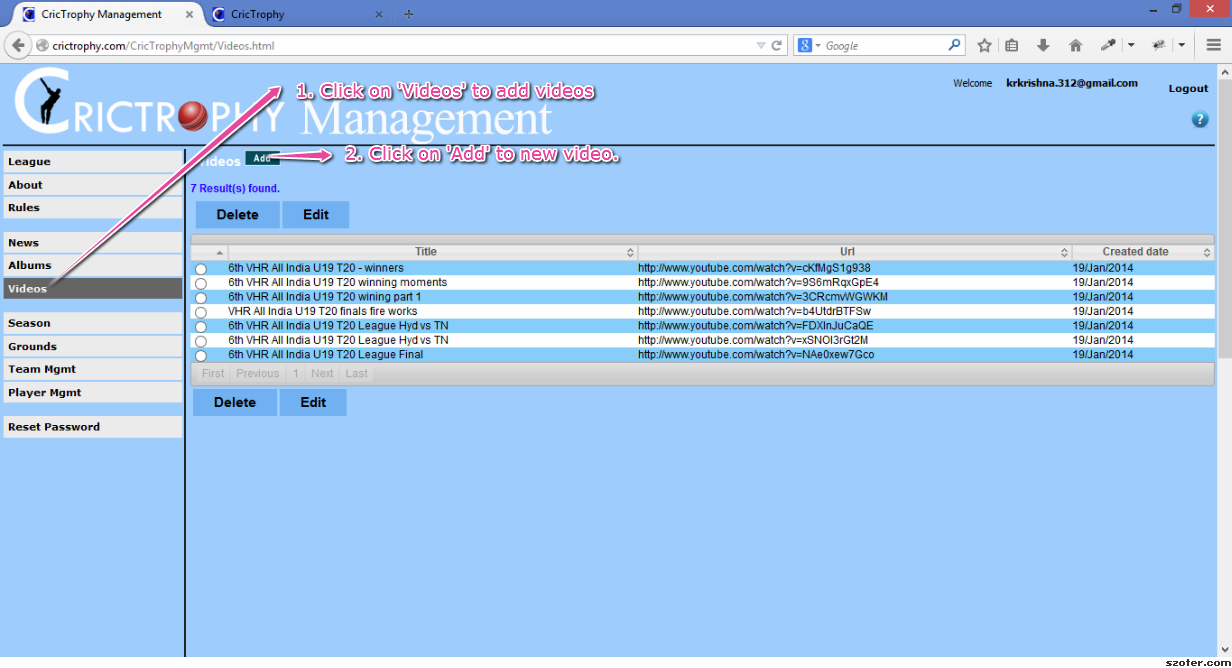Click the blue help question mark icon
Screen dimensions: 1232x668
click(1199, 120)
